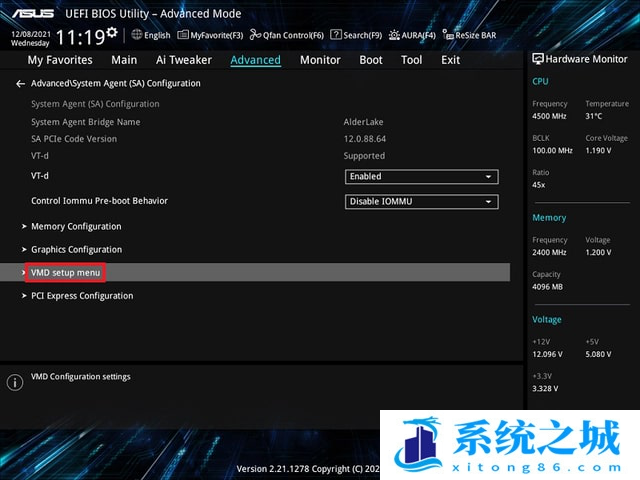The width and height of the screenshot is (640, 480).
Task: Expand PCI Express Configuration submenu
Action: click(x=82, y=296)
